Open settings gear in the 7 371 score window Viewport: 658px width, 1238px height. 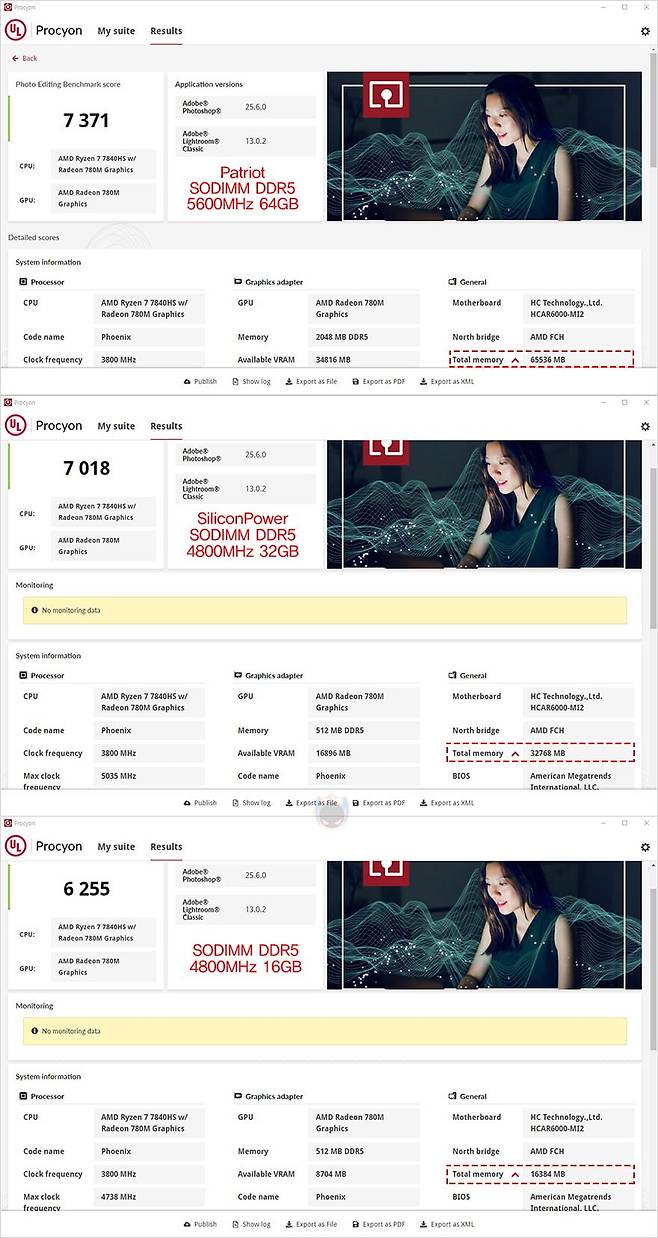tap(645, 31)
